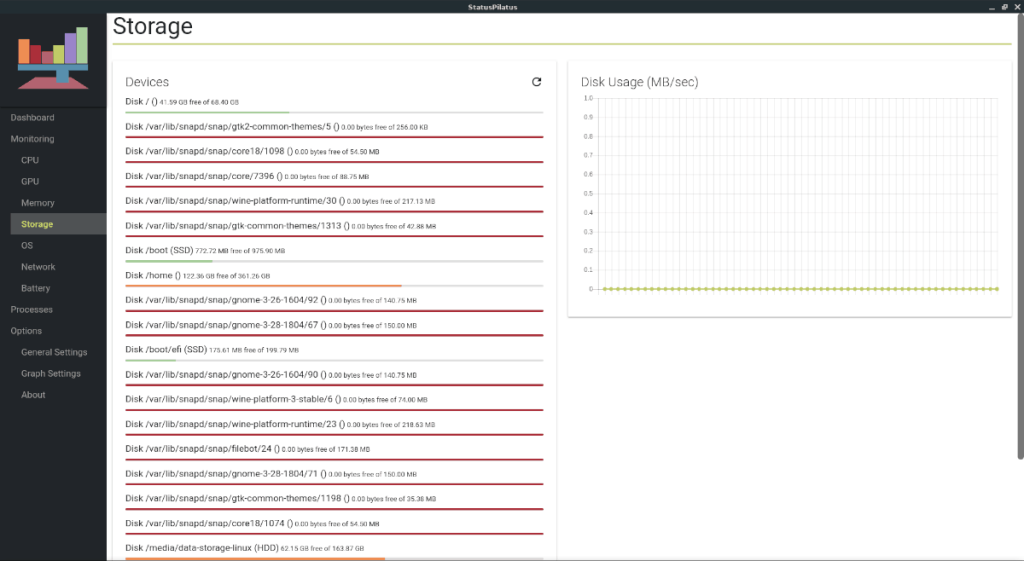
Task: Select the Storage sidebar item
Action: click(37, 224)
